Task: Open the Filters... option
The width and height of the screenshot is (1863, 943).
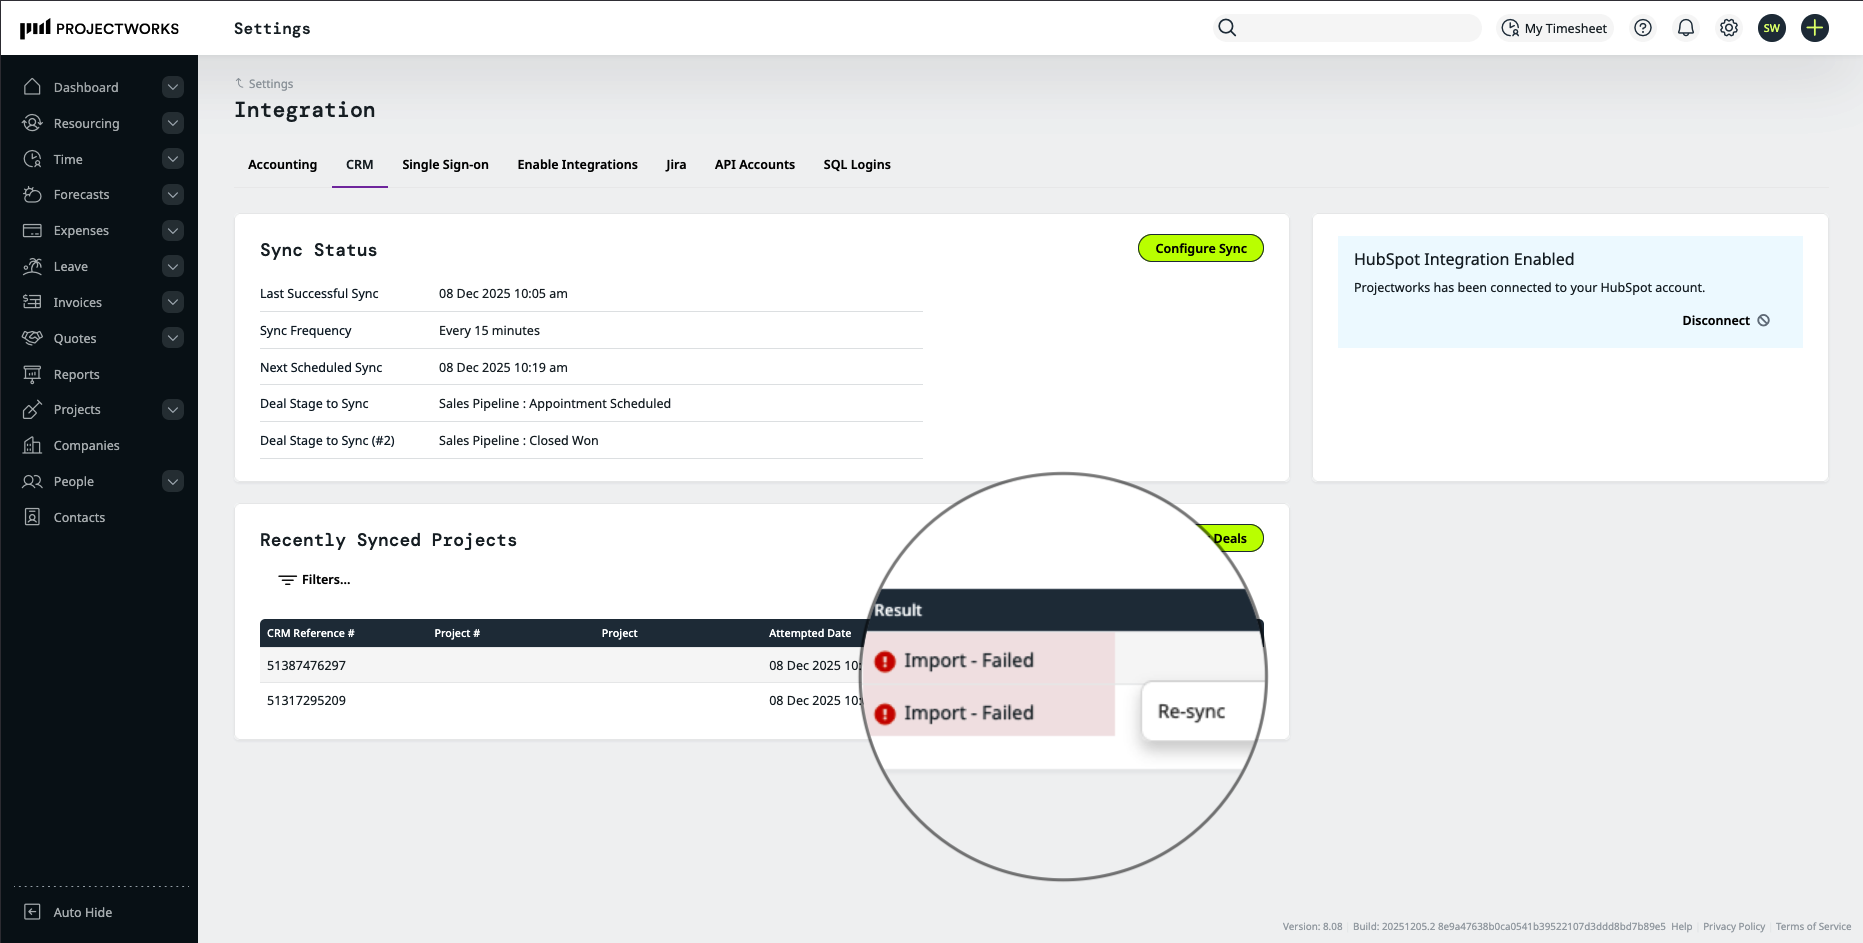Action: tap(314, 580)
